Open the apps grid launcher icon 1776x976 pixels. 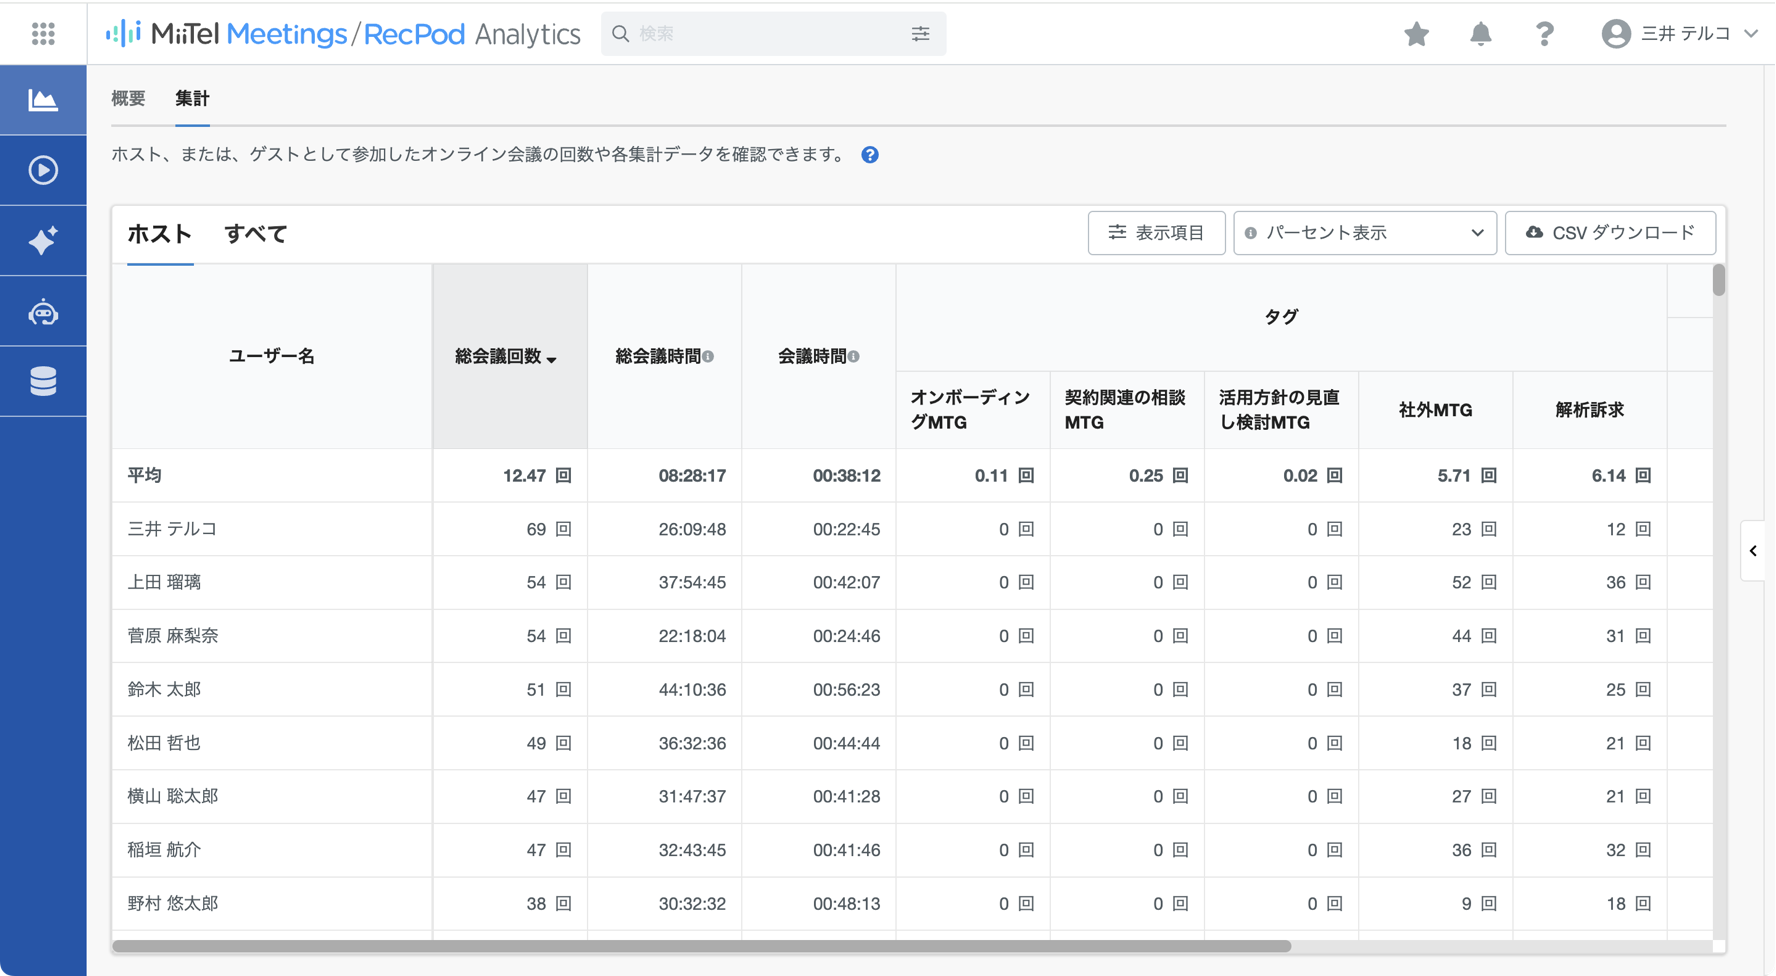[43, 34]
